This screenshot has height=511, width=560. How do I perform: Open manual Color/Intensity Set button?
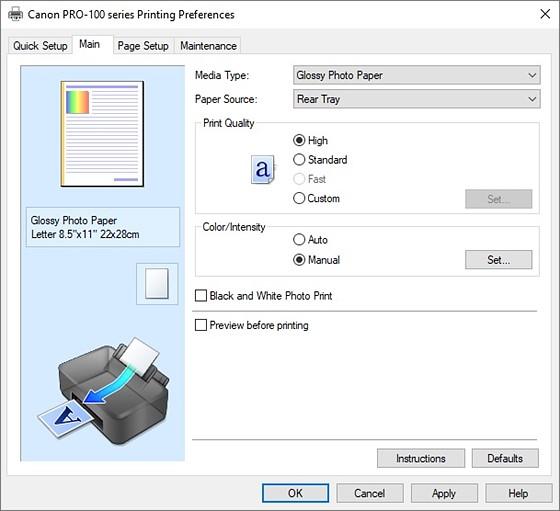499,260
